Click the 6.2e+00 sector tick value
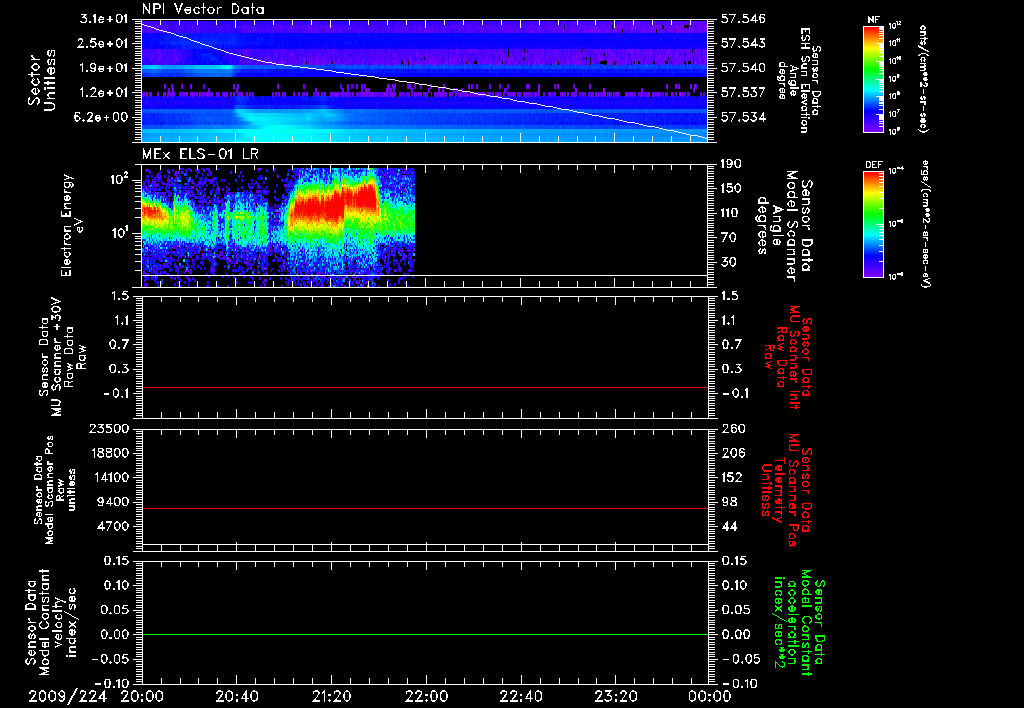The image size is (1024, 708). point(103,118)
